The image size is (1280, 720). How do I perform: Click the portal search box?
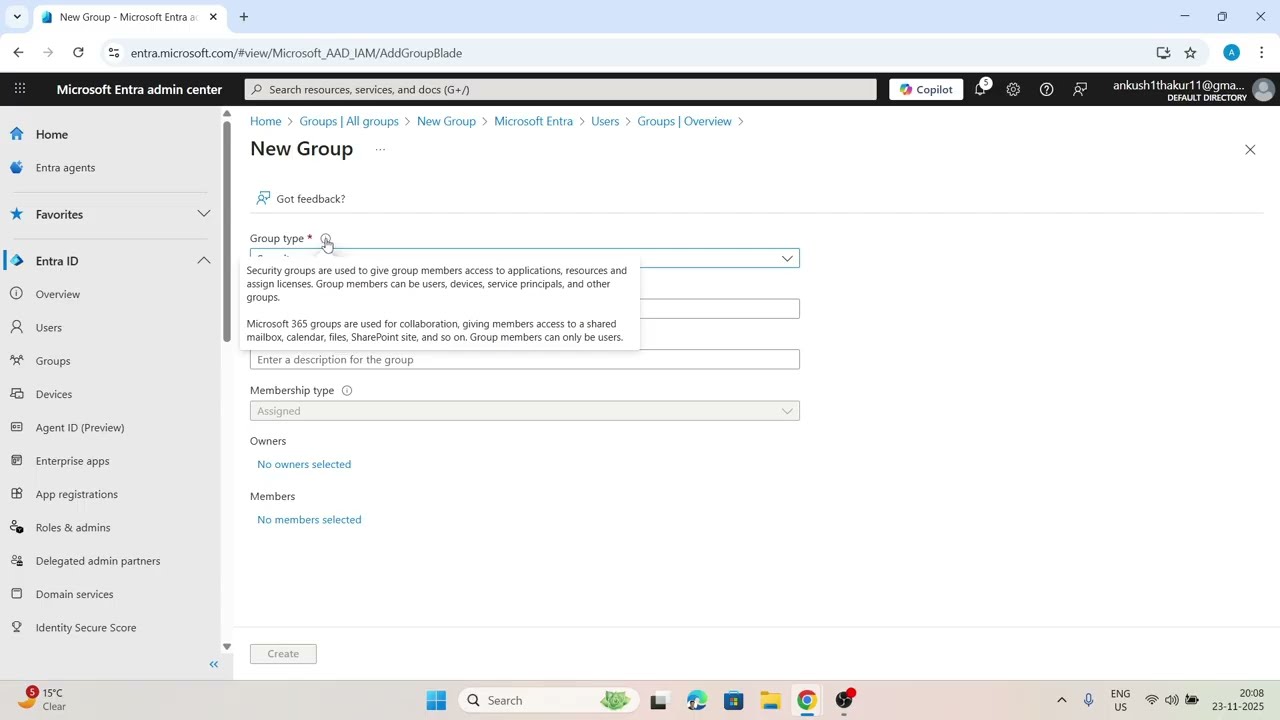coord(560,89)
